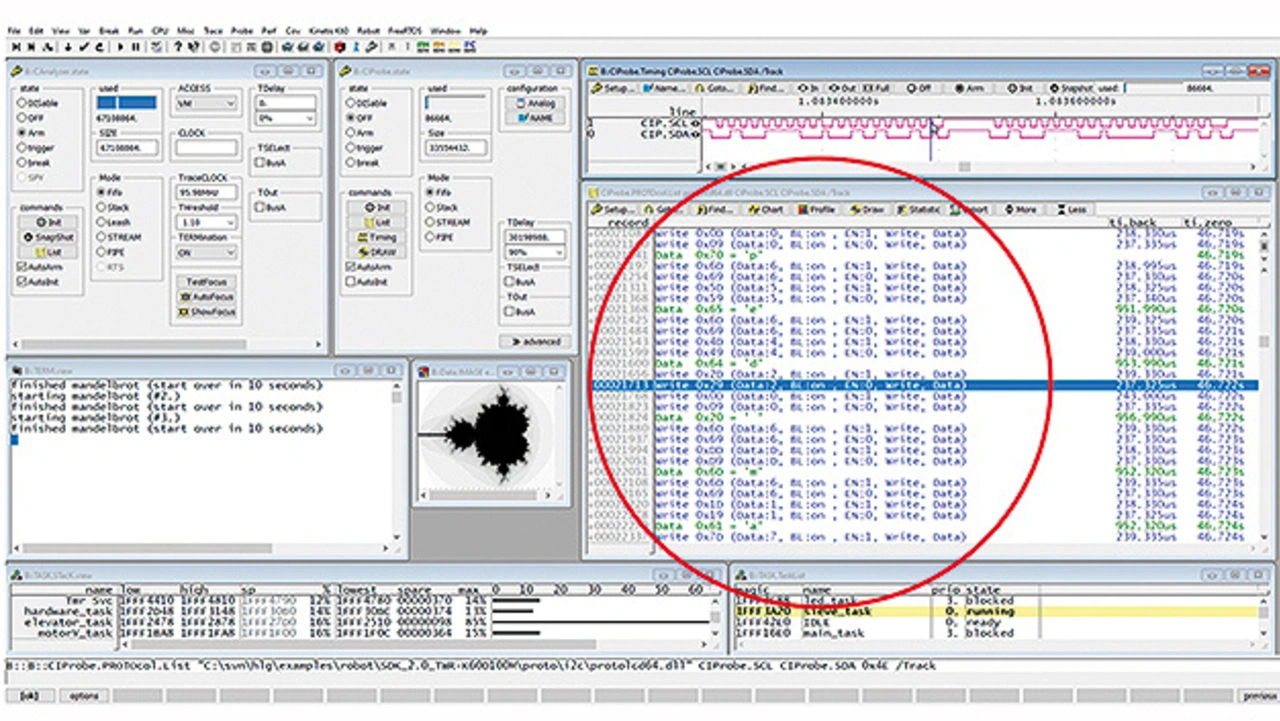Viewport: 1280px width, 721px height.
Task: Click the advanced button in CIProbe
Action: (535, 341)
